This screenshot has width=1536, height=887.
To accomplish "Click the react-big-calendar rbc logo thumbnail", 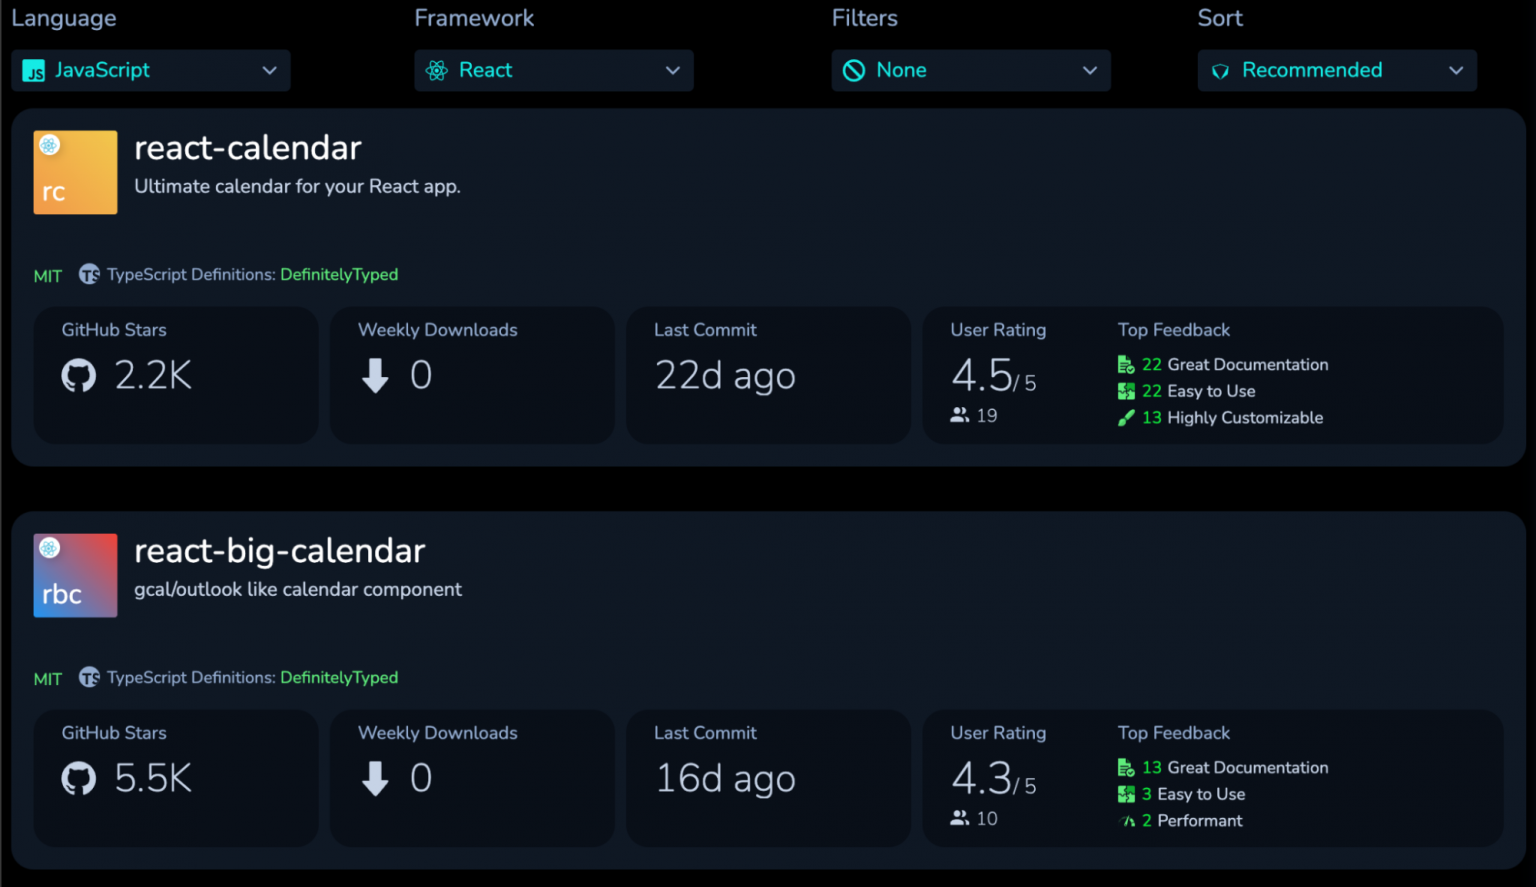I will pos(75,575).
